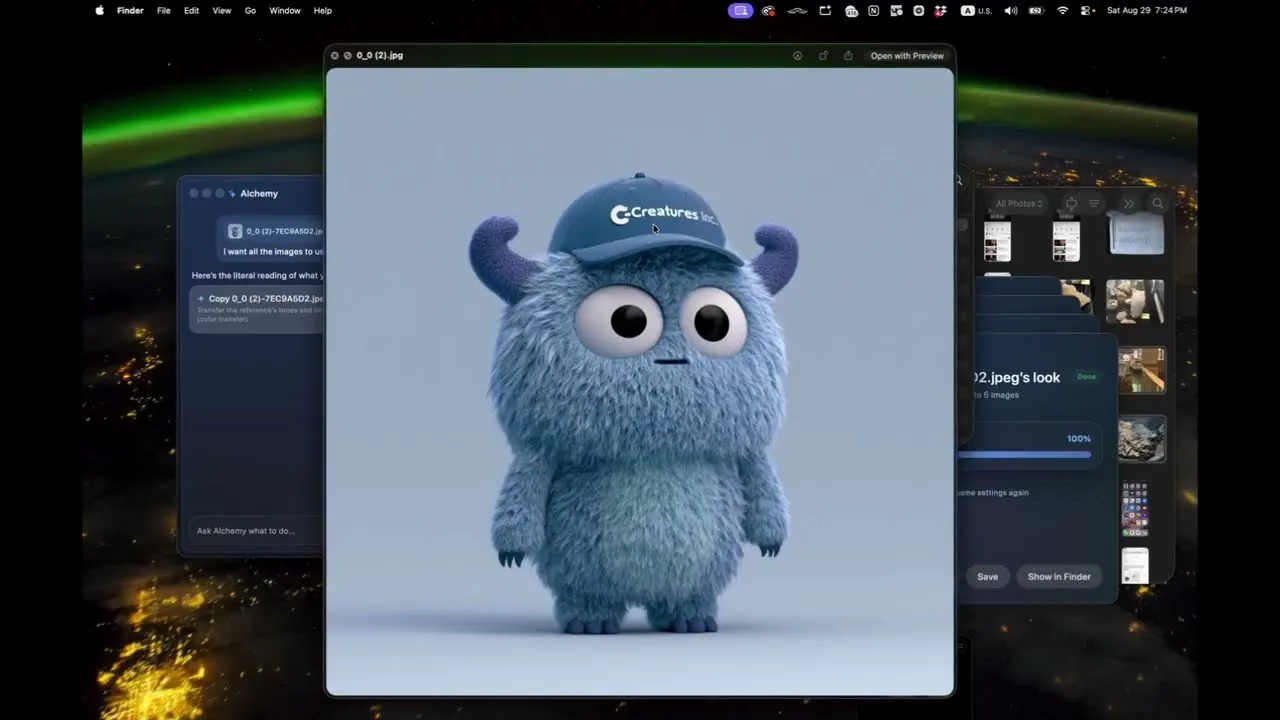1280x720 pixels.
Task: Check battery status in menu bar
Action: (x=1036, y=10)
